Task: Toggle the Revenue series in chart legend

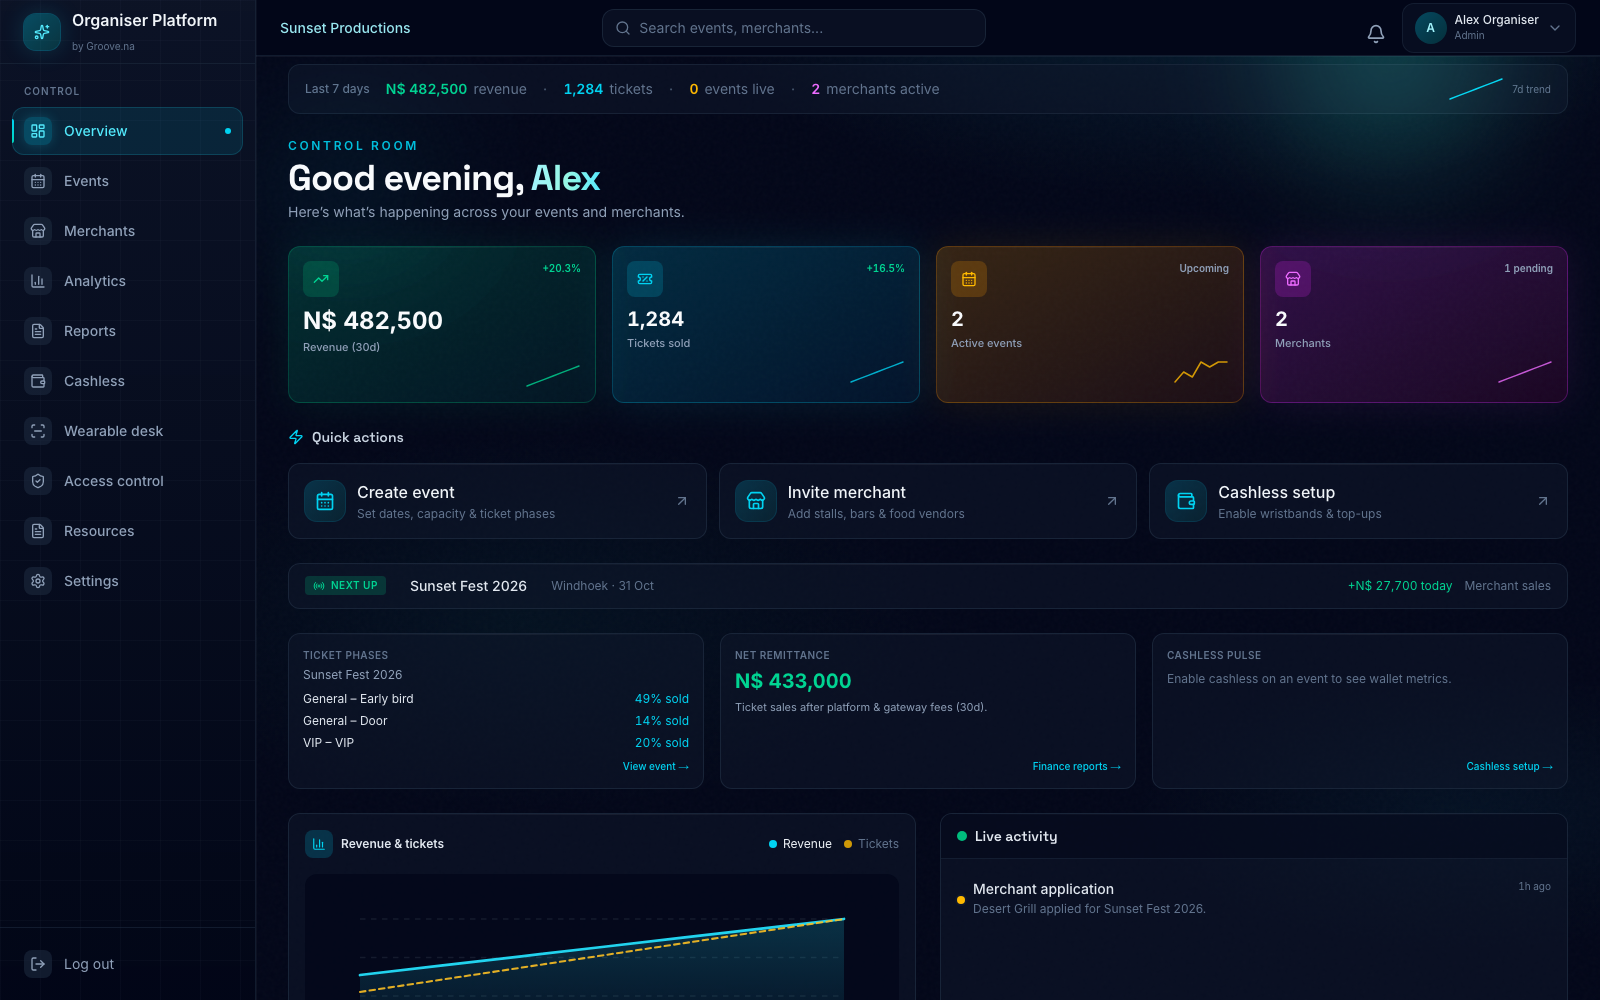Action: (800, 844)
